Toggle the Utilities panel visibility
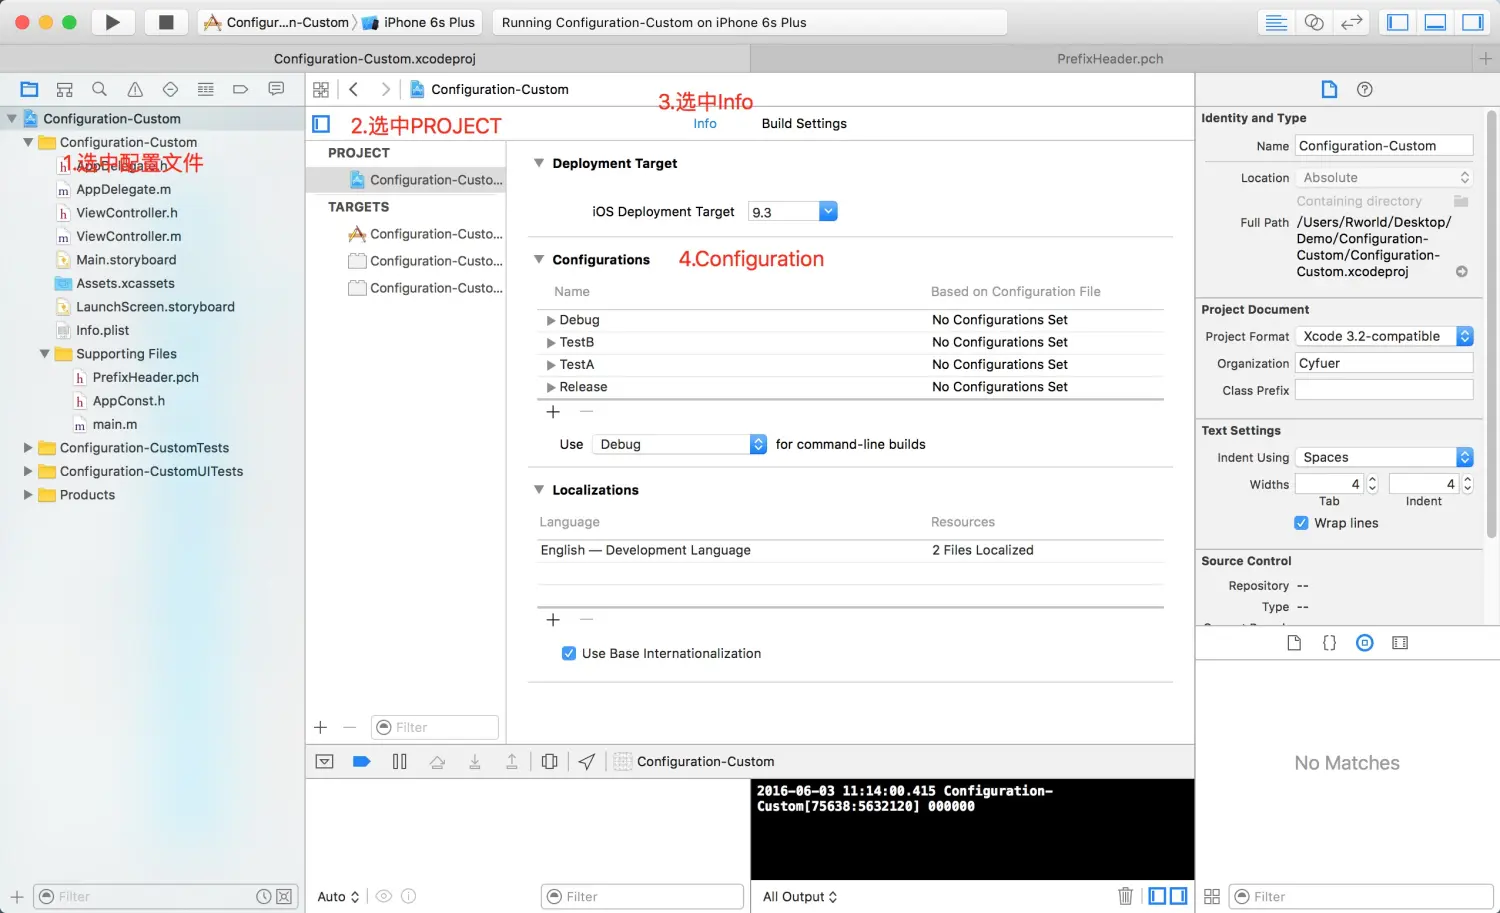 point(1473,22)
